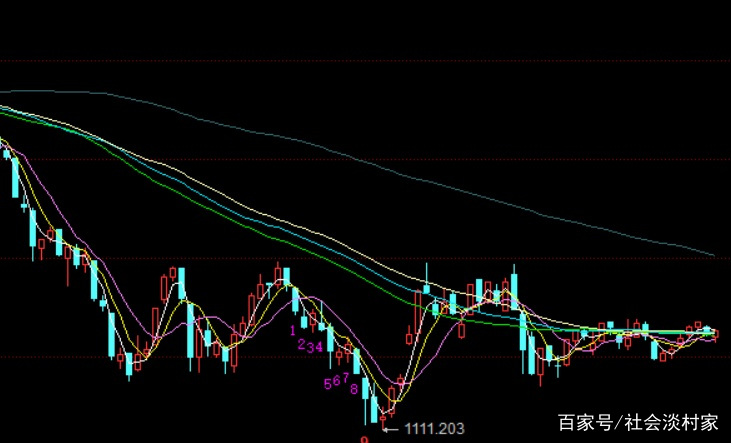Select the magenta count marker 1
731x443 pixels.
[293, 329]
